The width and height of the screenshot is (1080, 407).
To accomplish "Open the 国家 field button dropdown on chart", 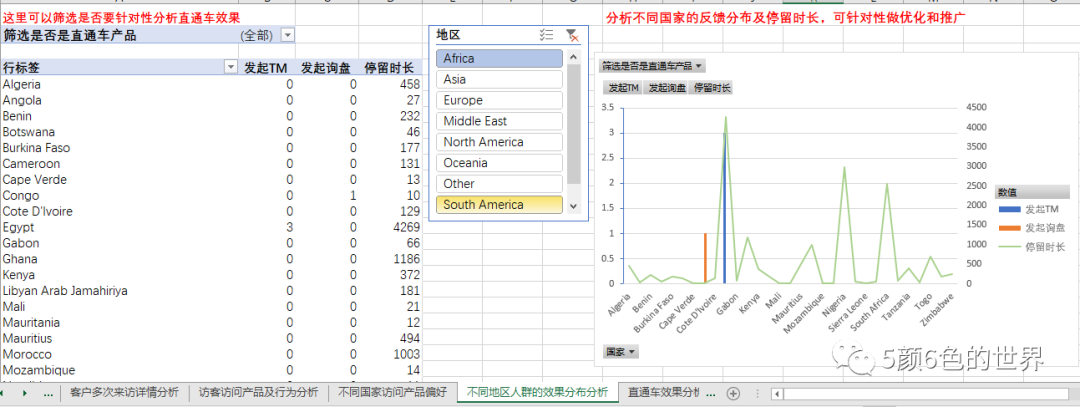I will pyautogui.click(x=621, y=352).
